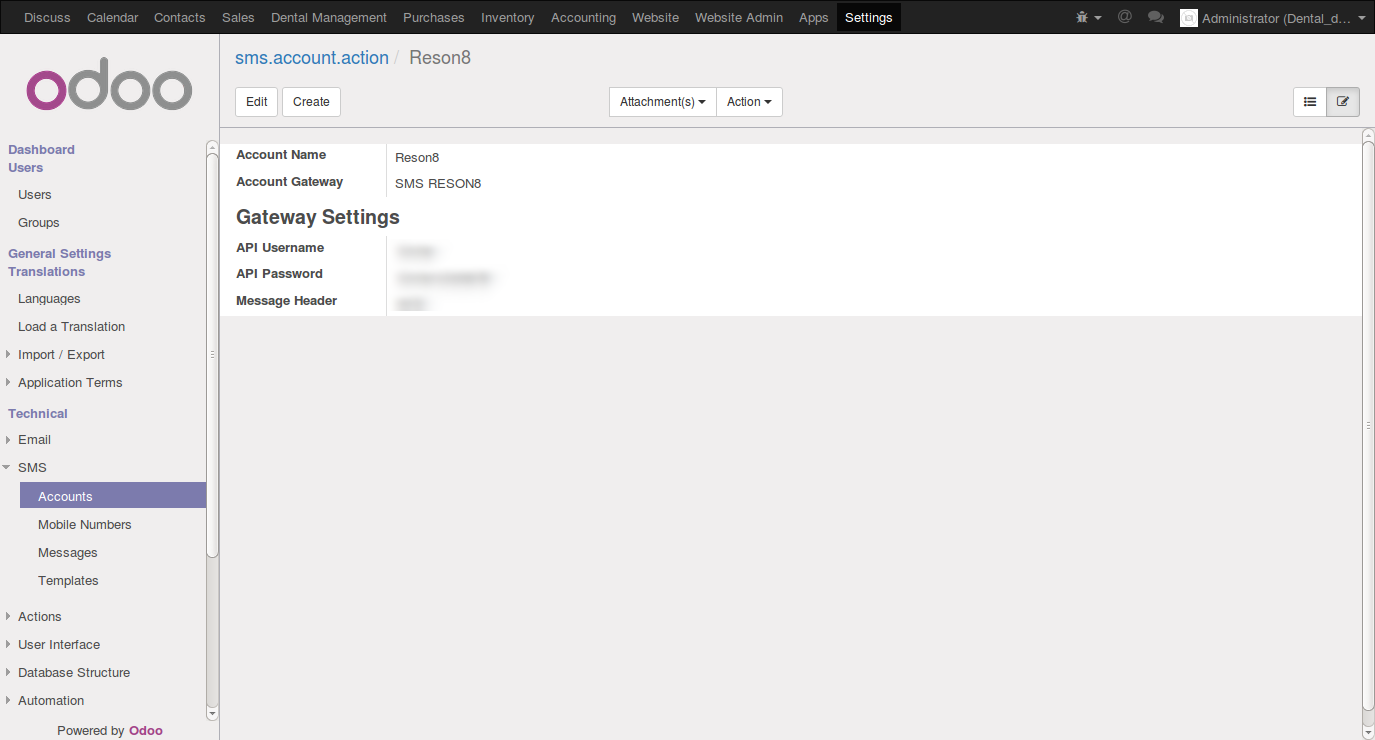Open the Calendar menu

click(x=112, y=17)
